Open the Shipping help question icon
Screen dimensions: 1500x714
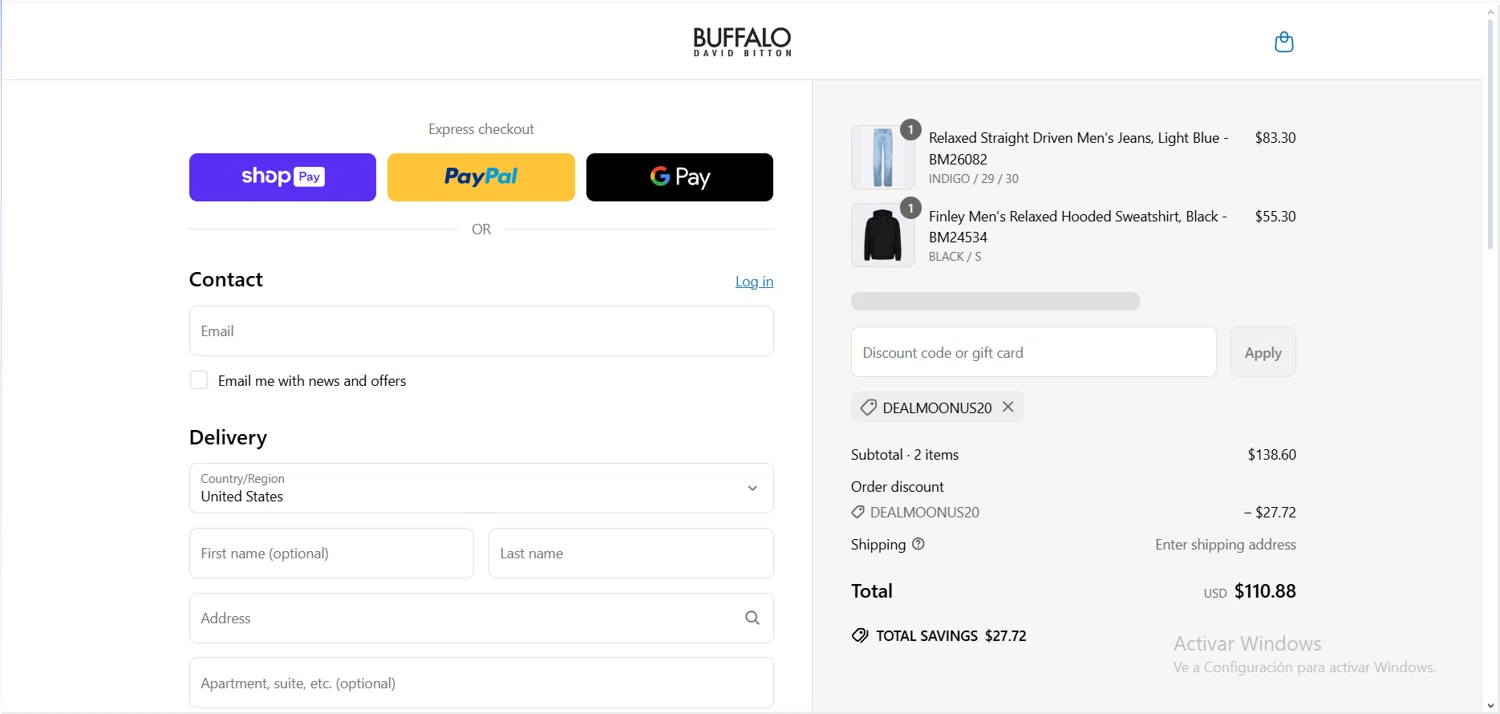click(x=918, y=544)
